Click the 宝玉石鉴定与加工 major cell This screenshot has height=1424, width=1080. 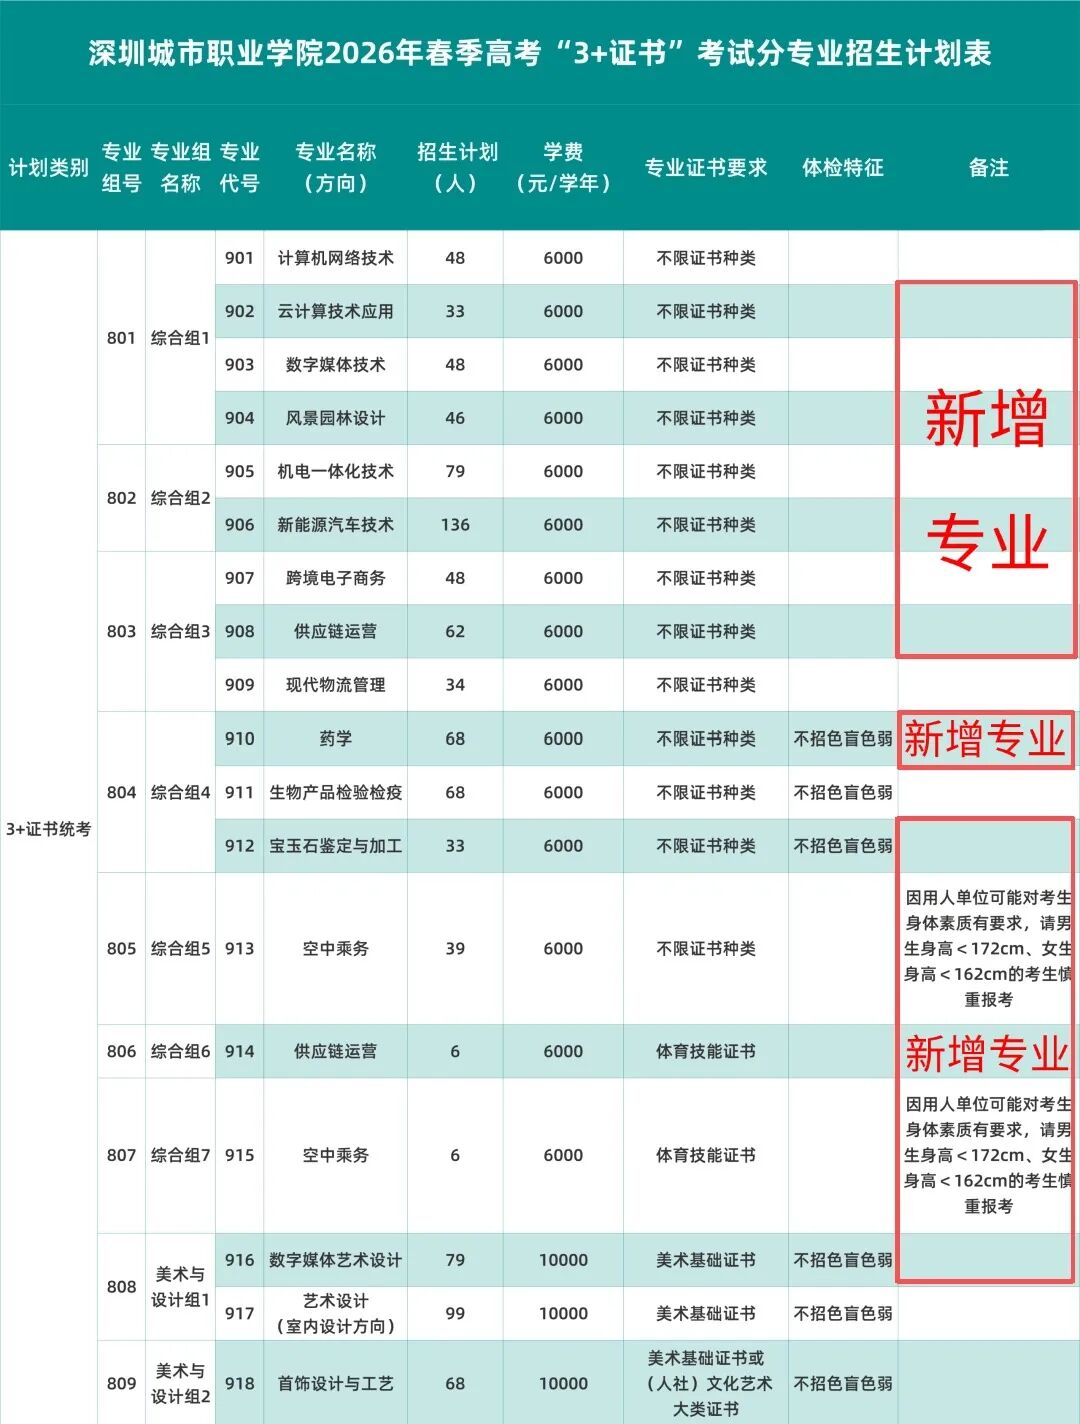335,846
